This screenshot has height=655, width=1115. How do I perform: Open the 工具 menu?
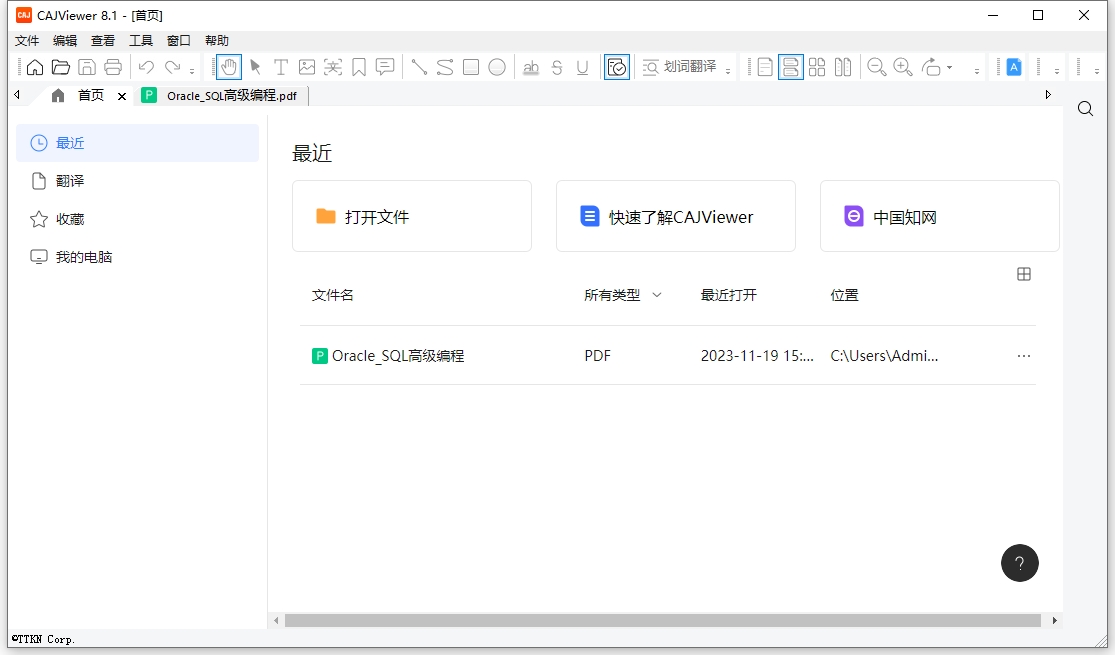[x=141, y=41]
